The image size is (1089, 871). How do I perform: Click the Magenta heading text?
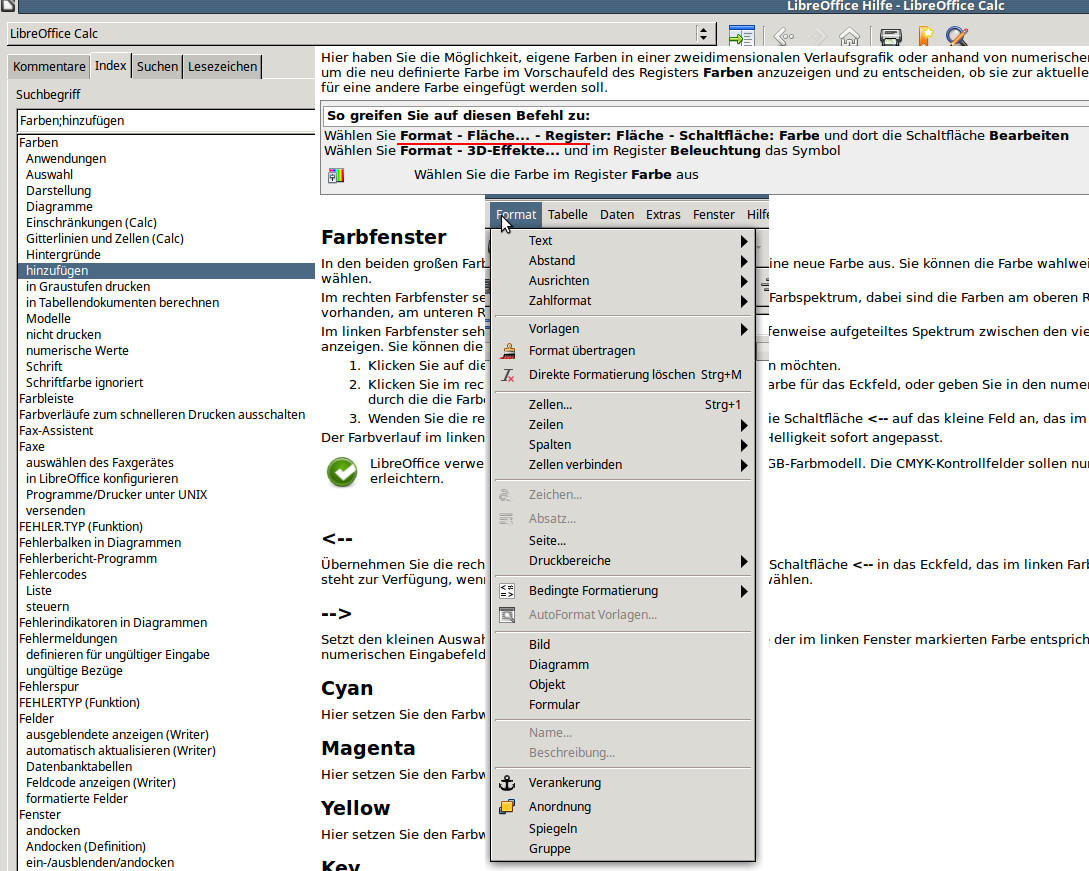pos(368,748)
